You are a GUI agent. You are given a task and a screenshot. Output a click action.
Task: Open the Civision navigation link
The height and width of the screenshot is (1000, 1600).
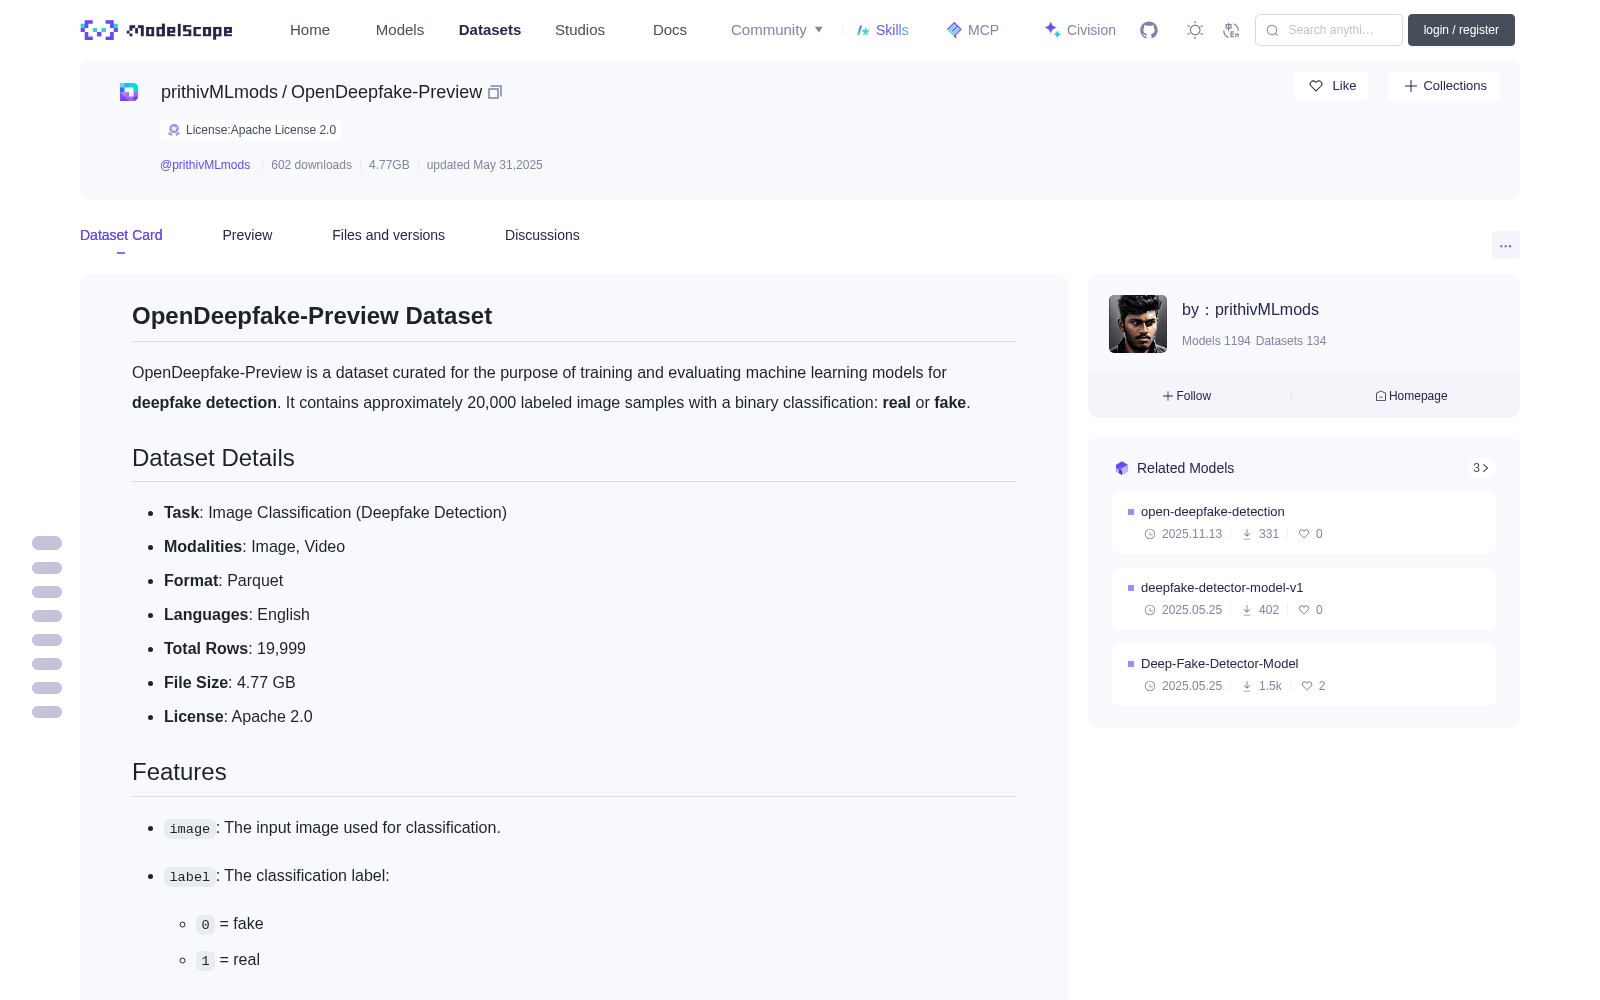pyautogui.click(x=1080, y=30)
